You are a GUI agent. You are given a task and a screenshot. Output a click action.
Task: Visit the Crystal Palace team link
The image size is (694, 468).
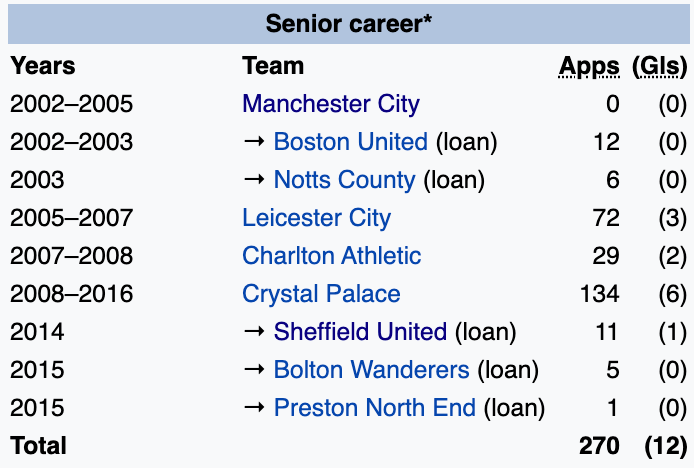click(321, 294)
